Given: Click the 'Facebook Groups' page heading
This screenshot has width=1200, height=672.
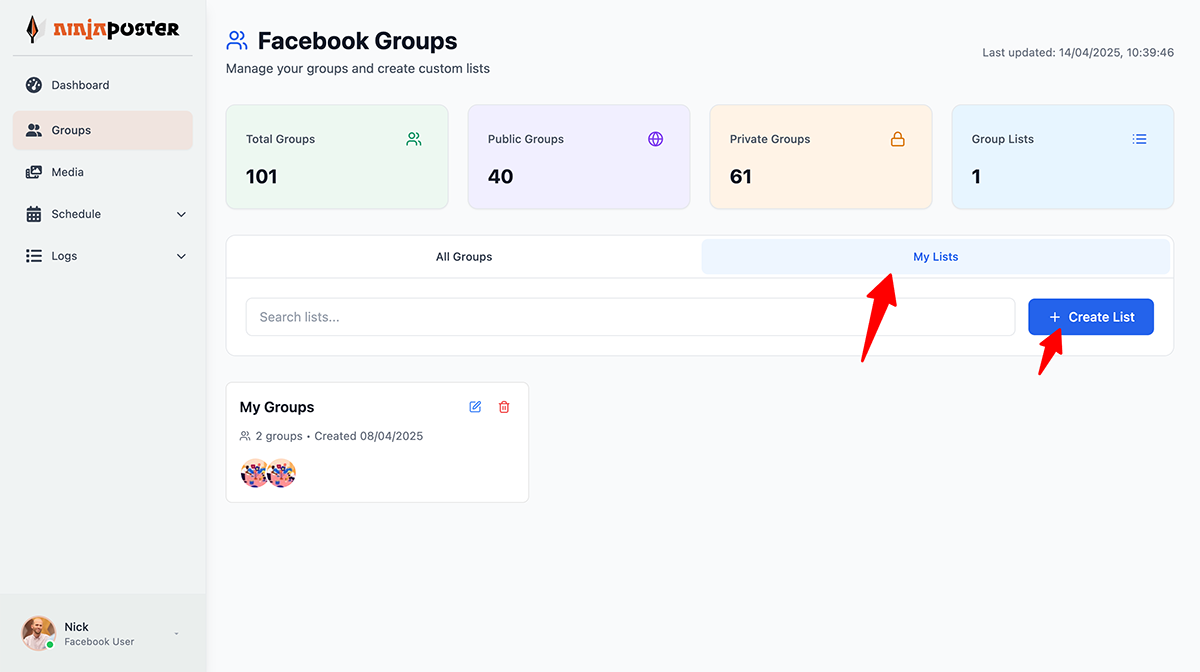Looking at the screenshot, I should click(358, 41).
